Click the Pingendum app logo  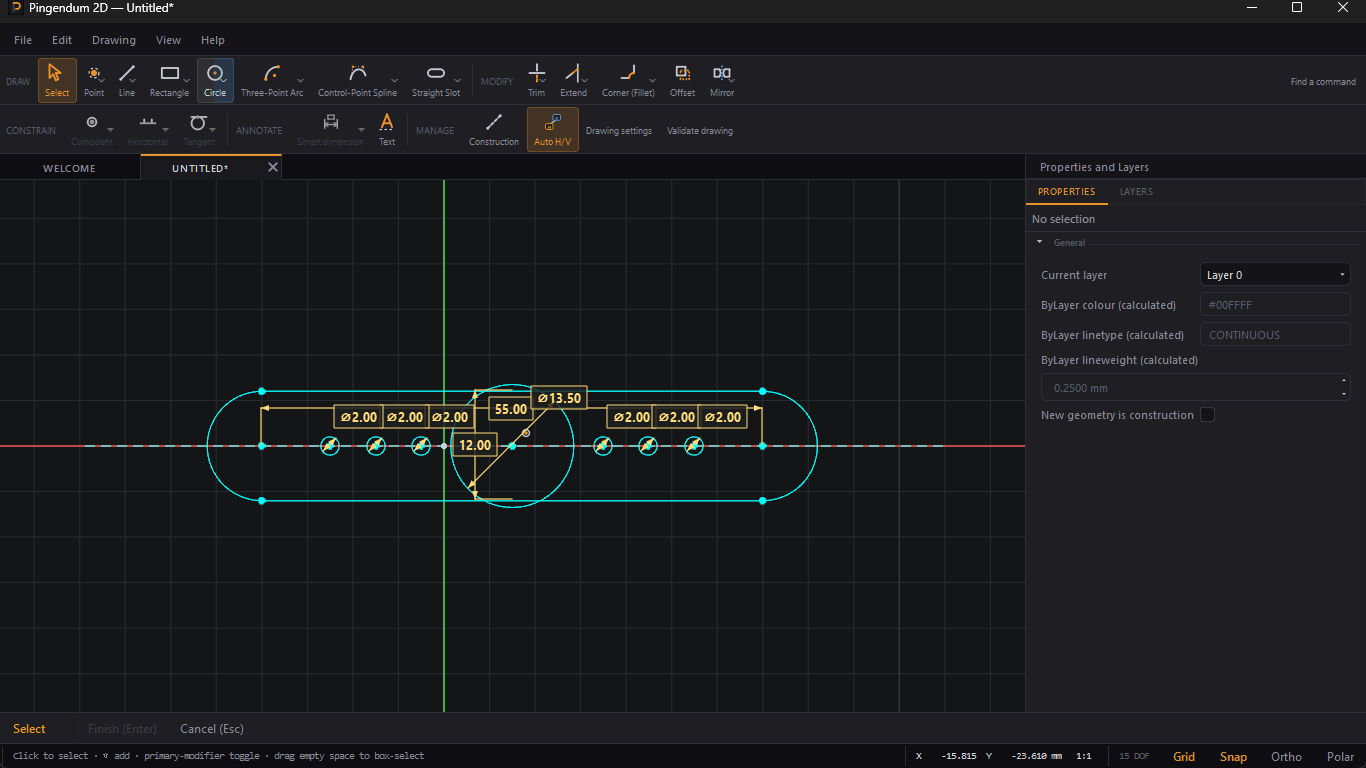click(17, 7)
